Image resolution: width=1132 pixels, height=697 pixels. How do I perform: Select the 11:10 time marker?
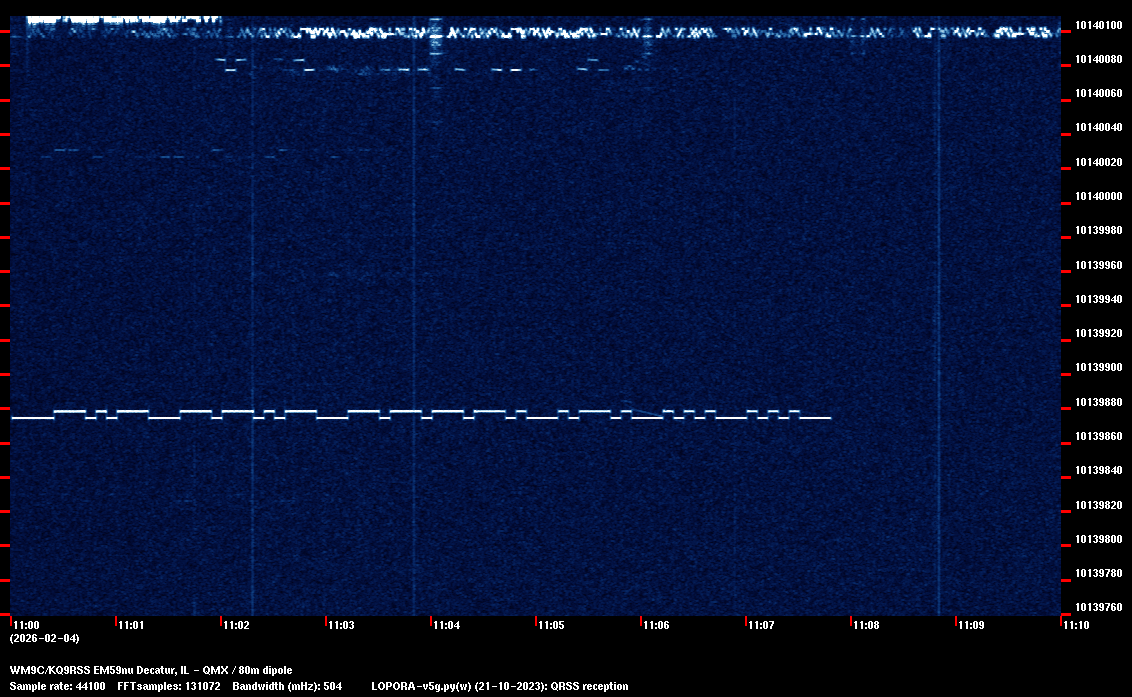tap(1076, 625)
